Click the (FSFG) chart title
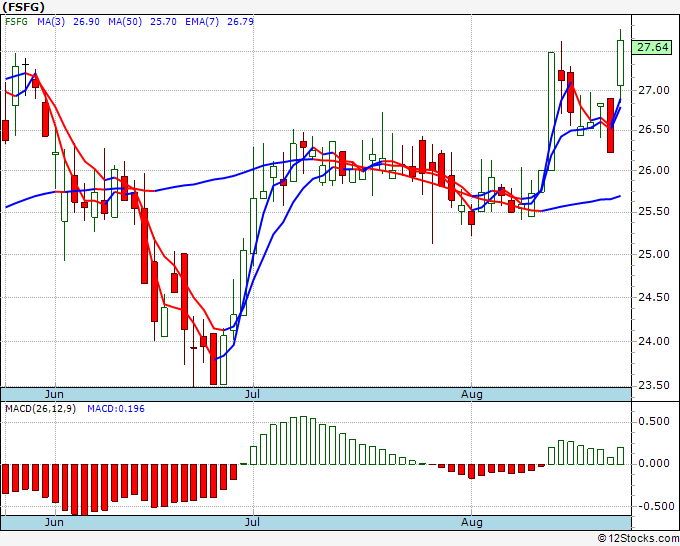The width and height of the screenshot is (680, 546). pyautogui.click(x=24, y=7)
